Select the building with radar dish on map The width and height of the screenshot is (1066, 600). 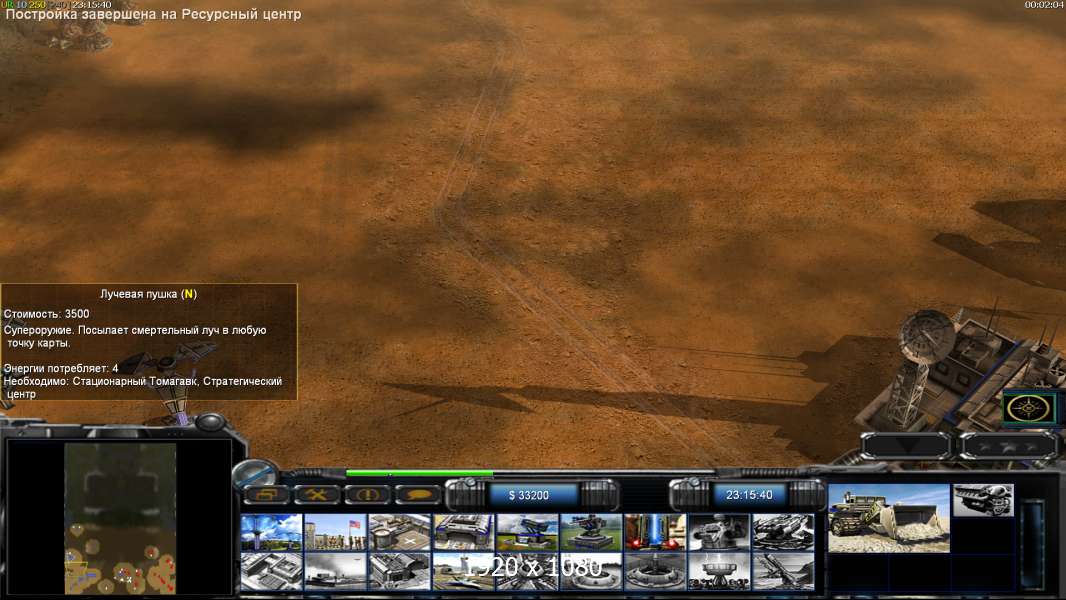(x=965, y=374)
